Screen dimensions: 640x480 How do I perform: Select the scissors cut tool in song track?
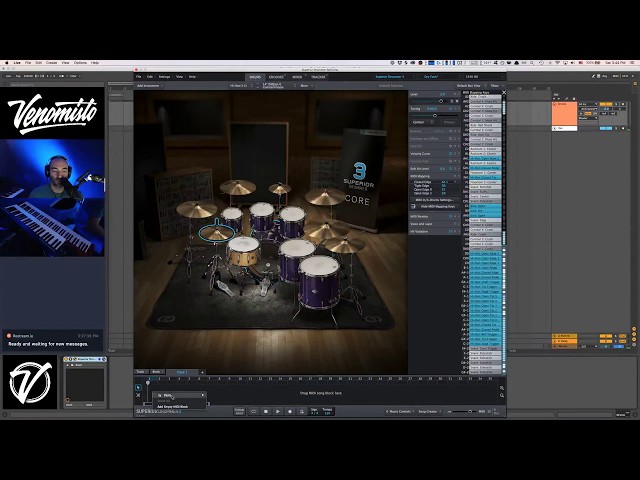click(138, 395)
